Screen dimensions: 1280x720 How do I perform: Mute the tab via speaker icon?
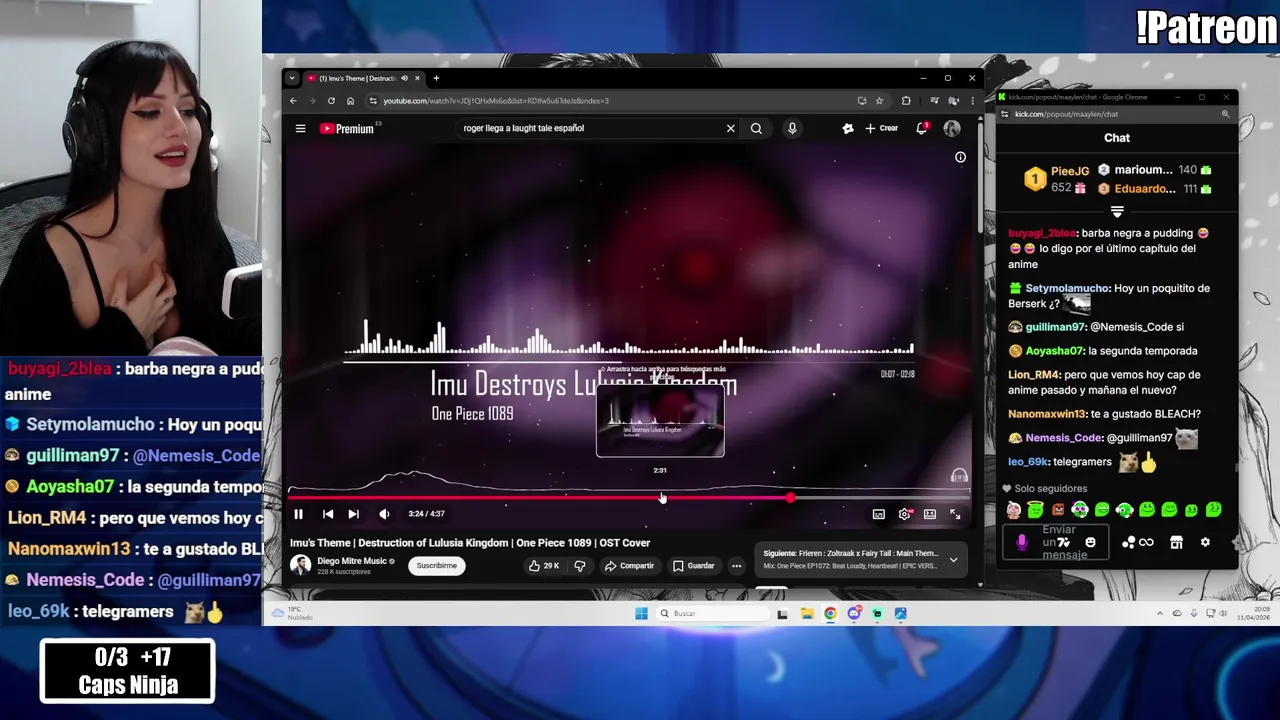pyautogui.click(x=404, y=78)
